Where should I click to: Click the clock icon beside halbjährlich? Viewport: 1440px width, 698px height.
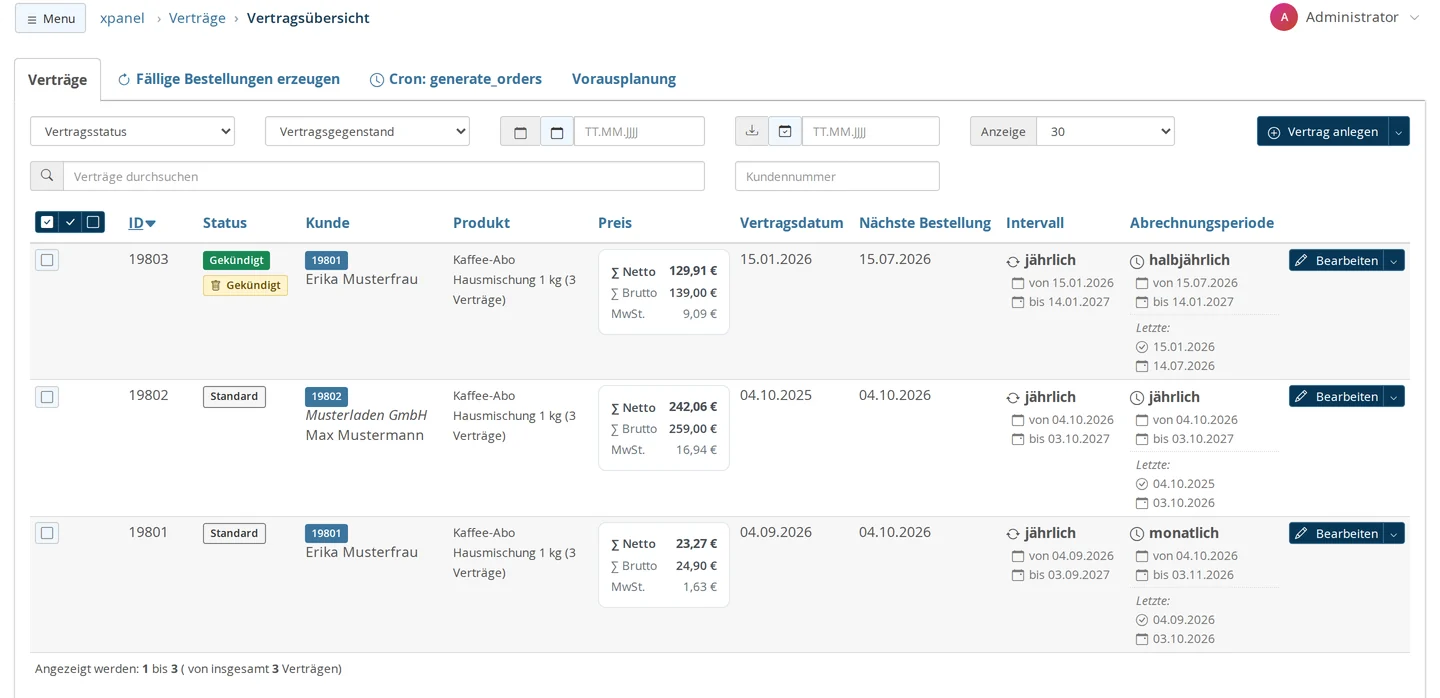click(x=1137, y=262)
